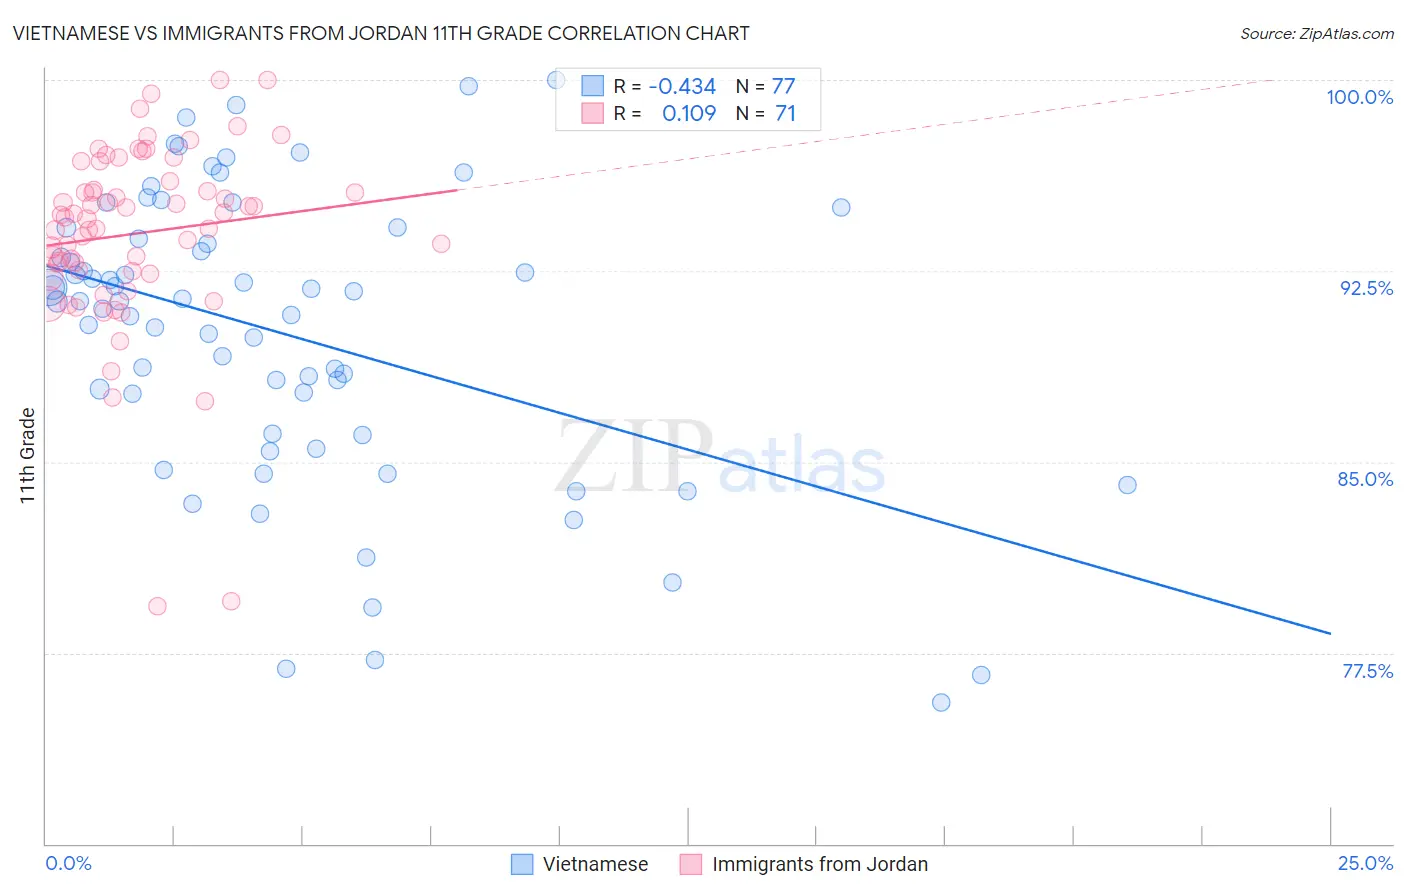This screenshot has height=892, width=1406.
Task: Click the chart title text
Action: (381, 33)
